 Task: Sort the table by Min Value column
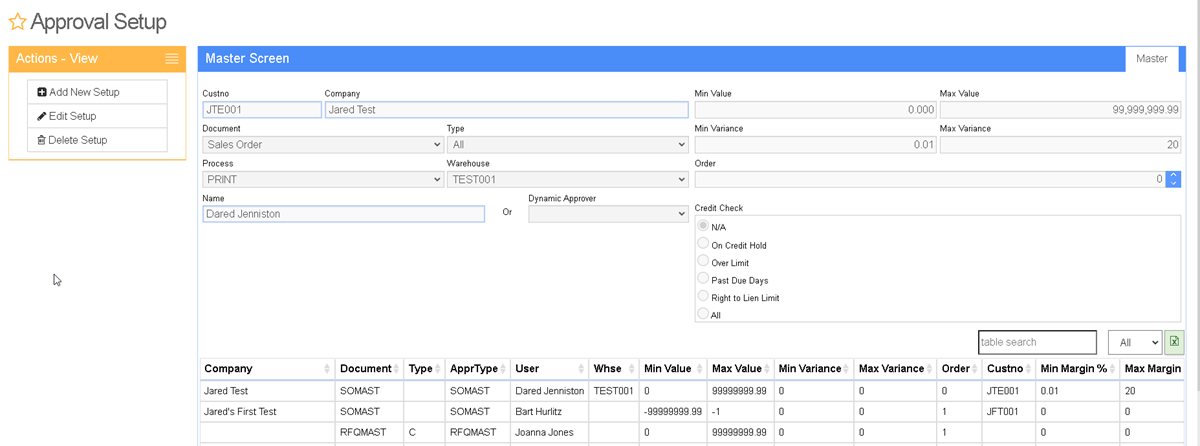(672, 369)
